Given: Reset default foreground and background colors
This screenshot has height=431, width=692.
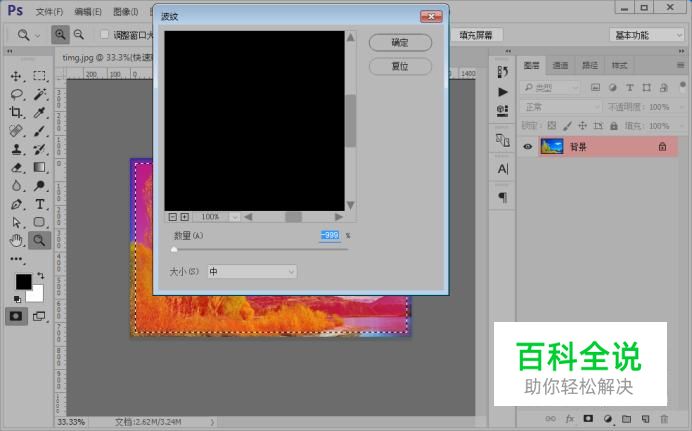Looking at the screenshot, I should click(x=17, y=300).
